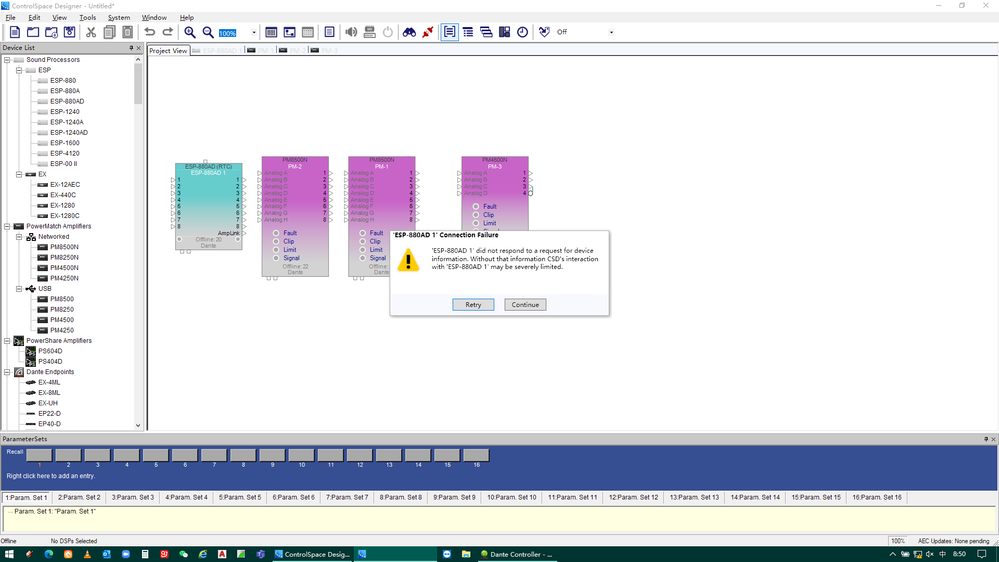The image size is (999, 562).
Task: Open Dante Controller from the taskbar
Action: click(x=516, y=554)
